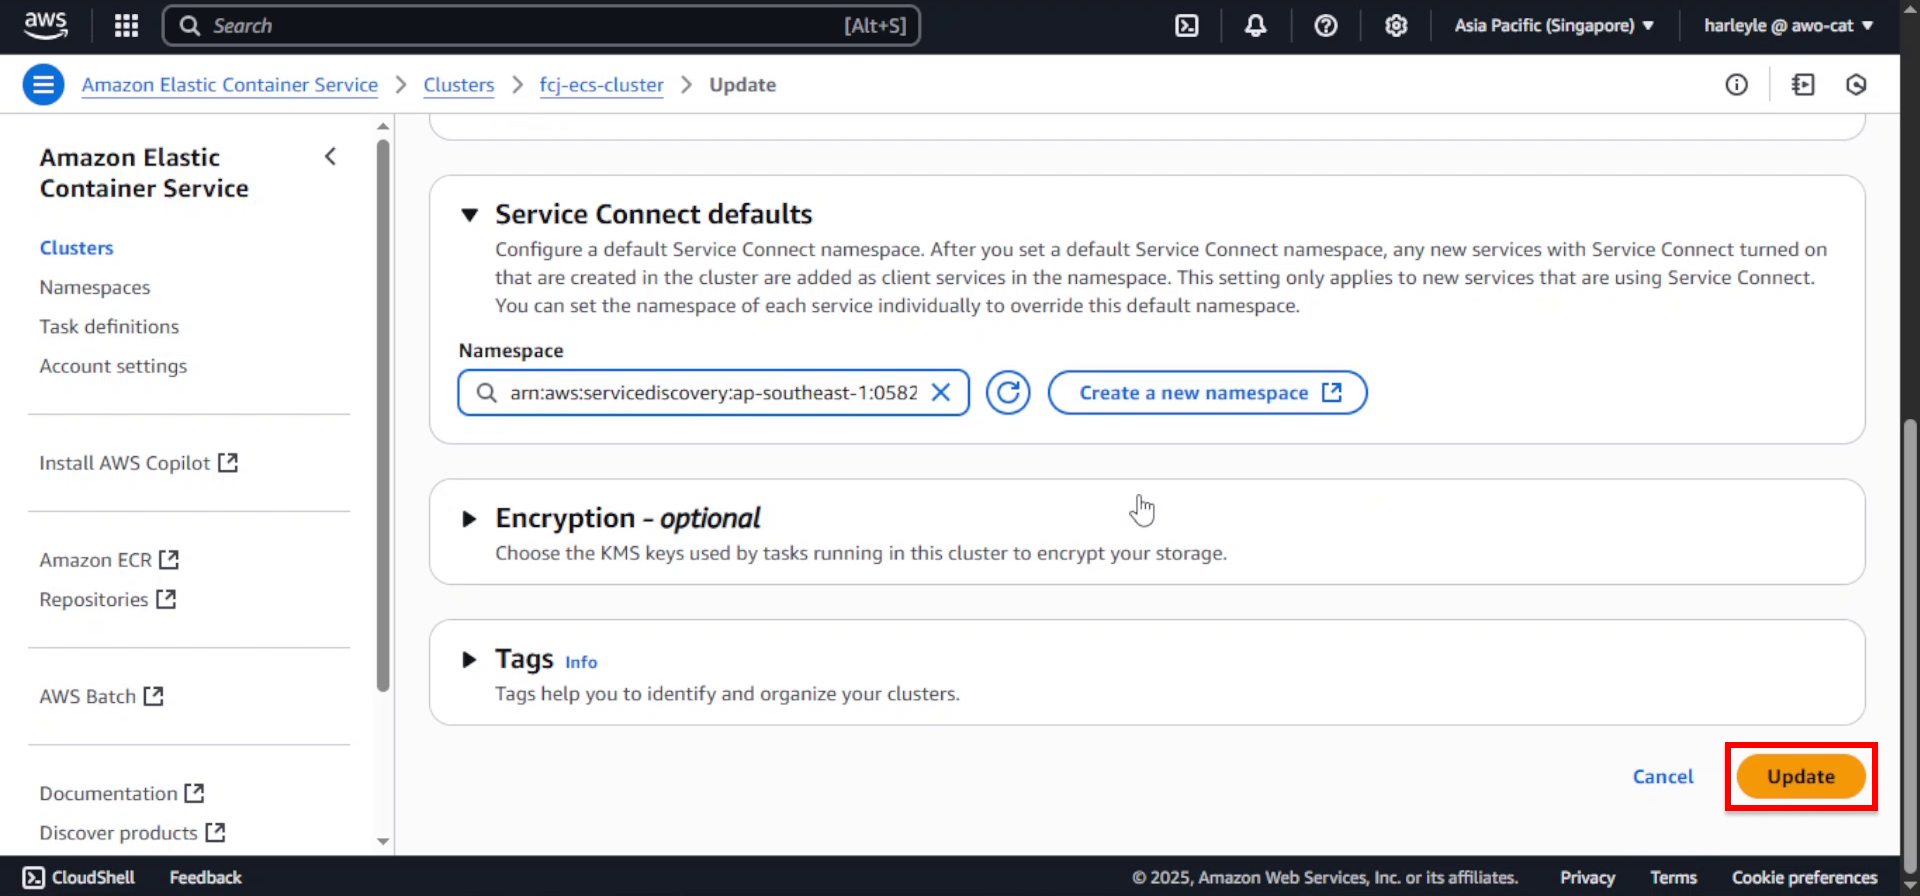Collapse the Service Connect defaults section
Image resolution: width=1920 pixels, height=896 pixels.
coord(469,214)
